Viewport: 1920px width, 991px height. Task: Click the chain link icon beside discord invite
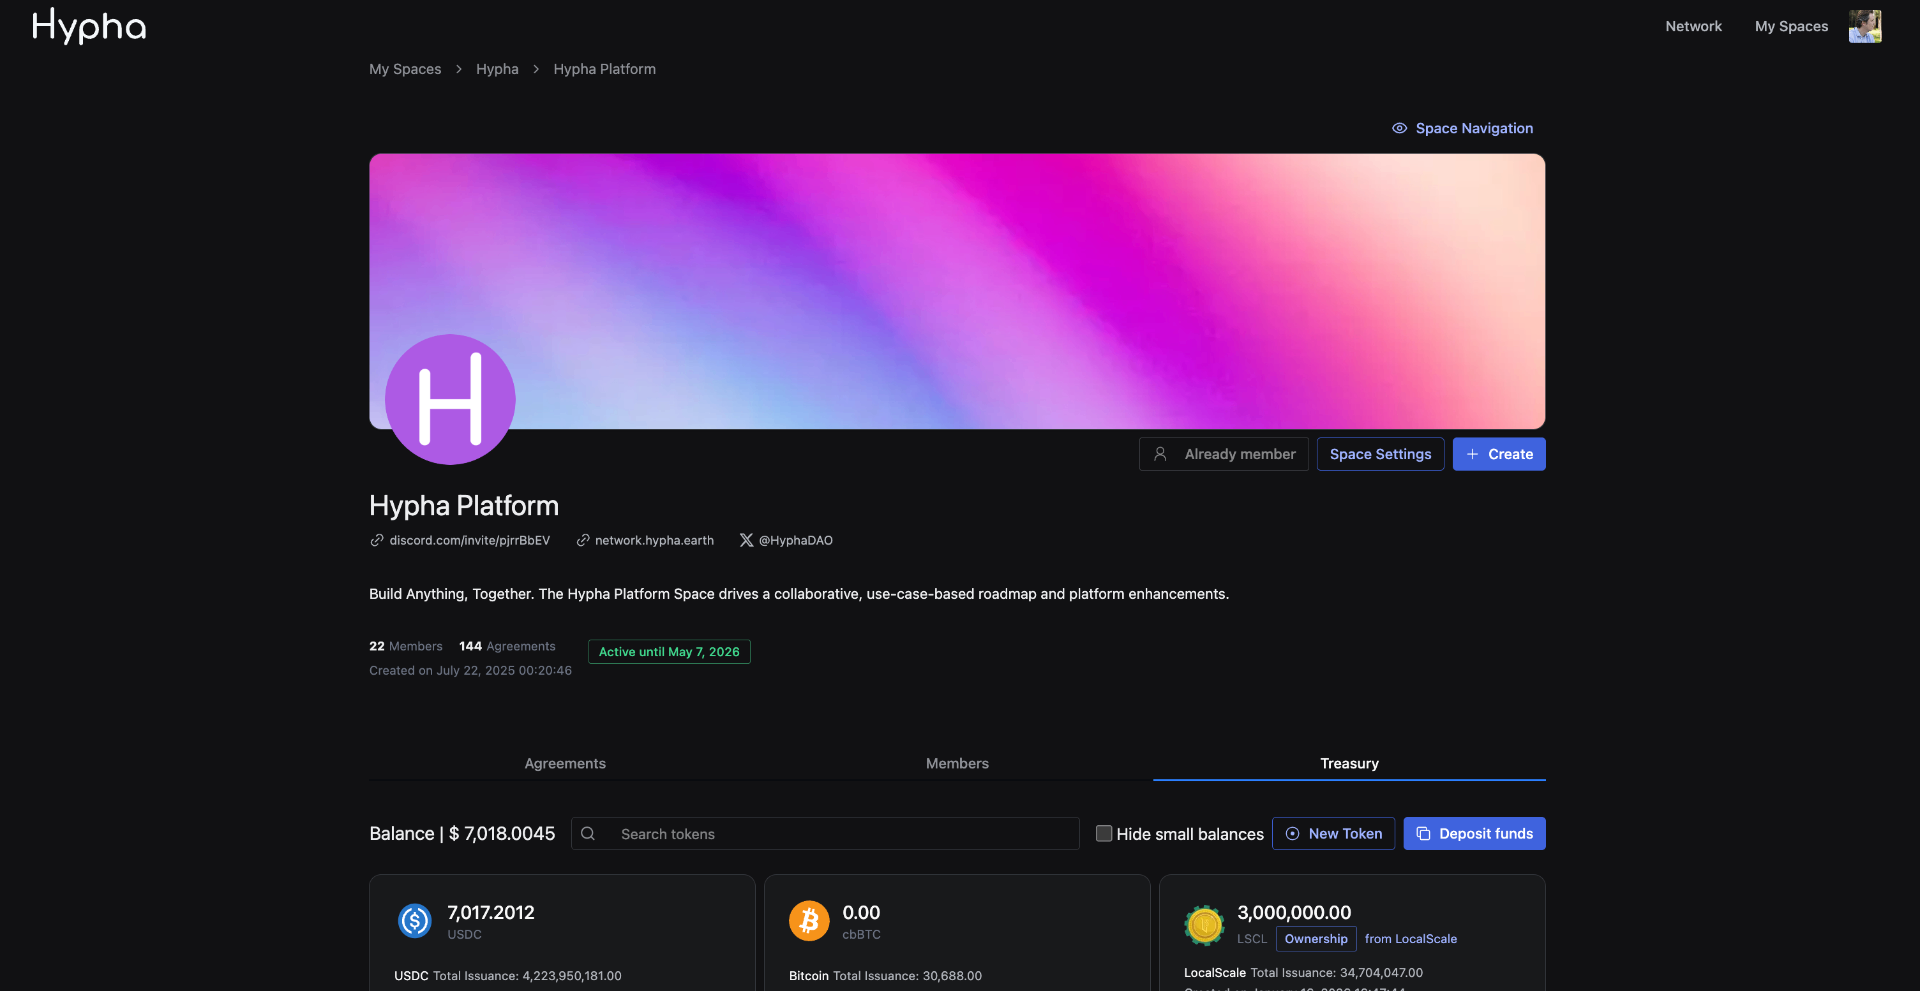377,540
